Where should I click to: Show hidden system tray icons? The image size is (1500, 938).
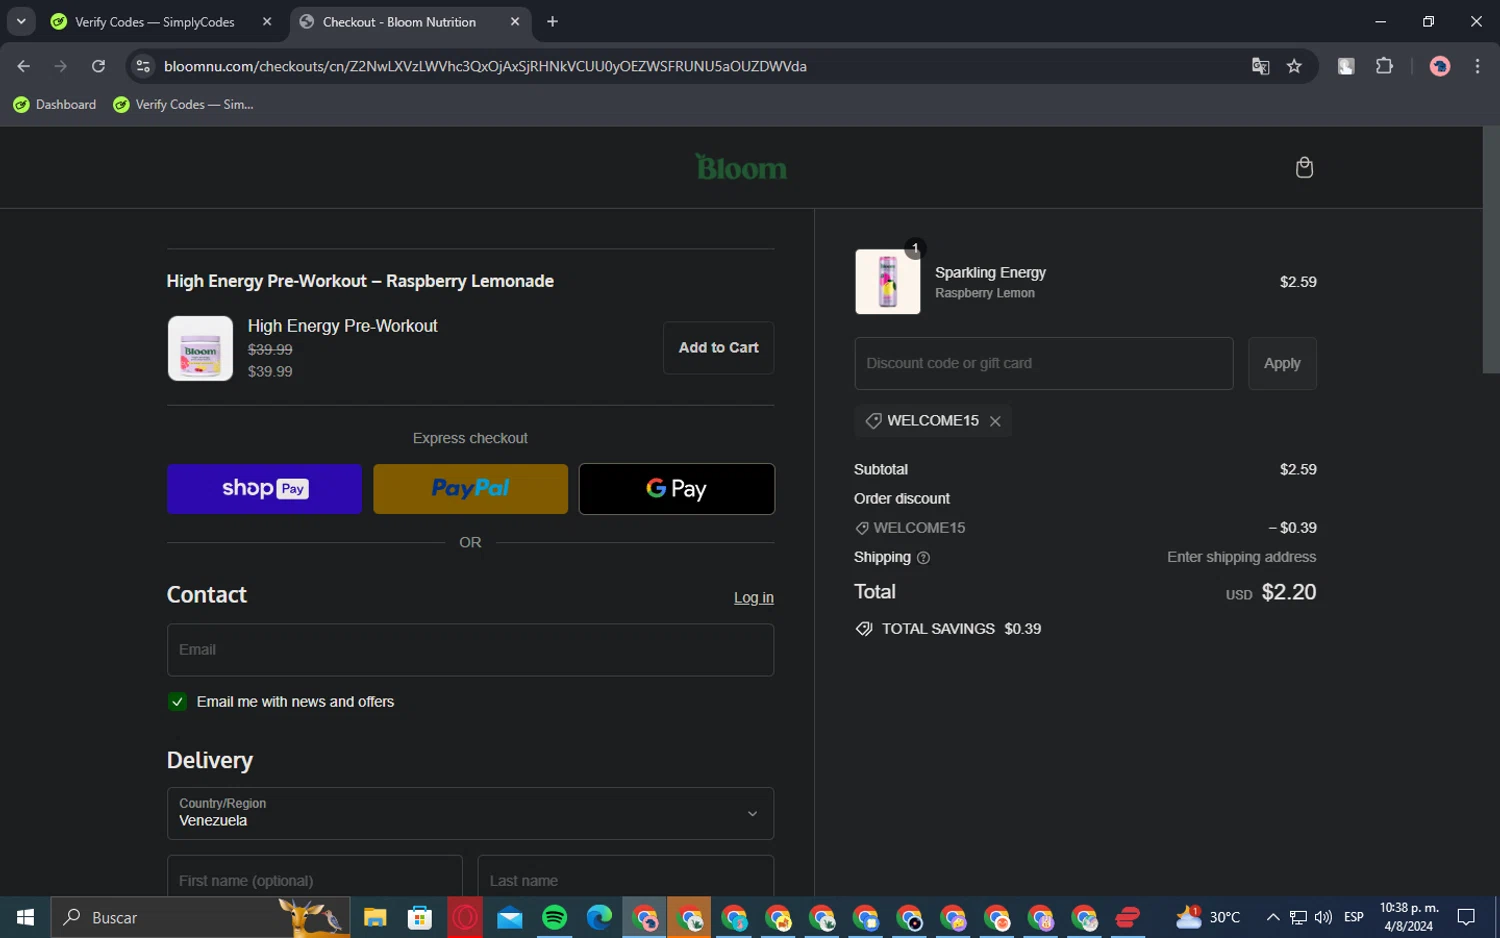1272,917
